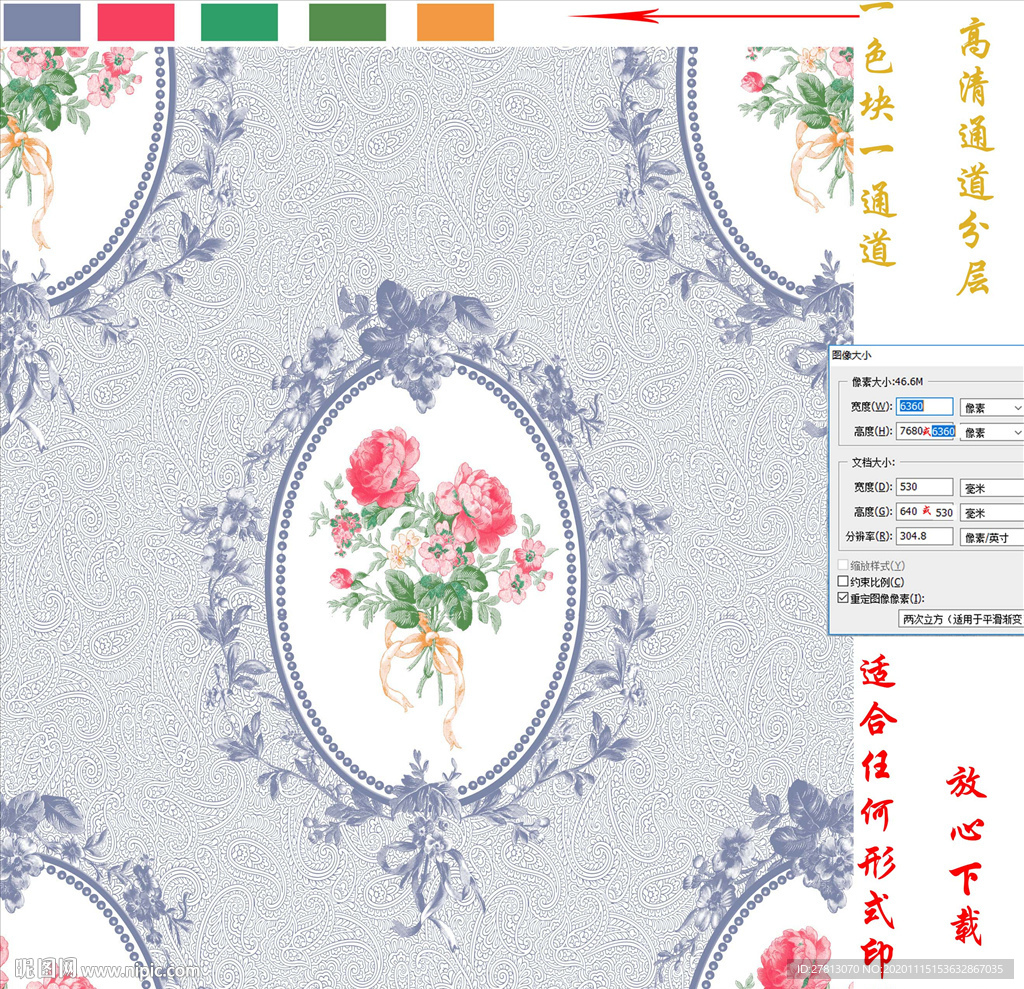Enable the 约束比例 checkbox
This screenshot has width=1024, height=989.
coord(843,581)
